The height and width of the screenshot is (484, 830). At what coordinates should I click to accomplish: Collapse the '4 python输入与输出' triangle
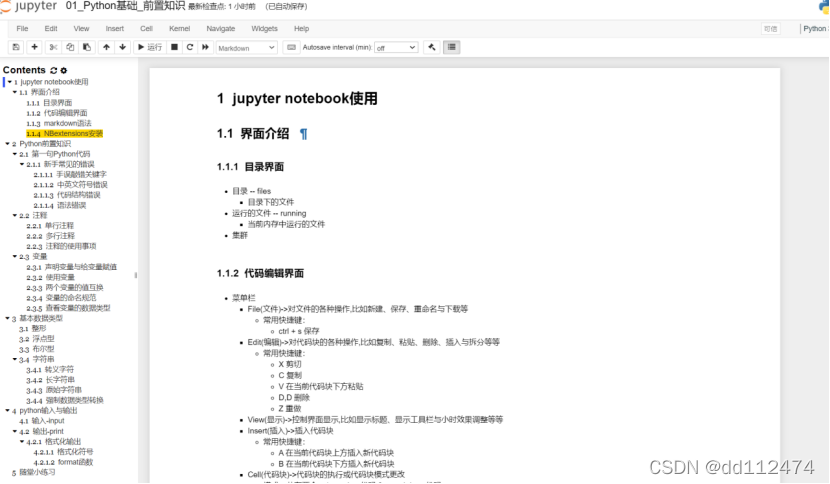pyautogui.click(x=7, y=410)
